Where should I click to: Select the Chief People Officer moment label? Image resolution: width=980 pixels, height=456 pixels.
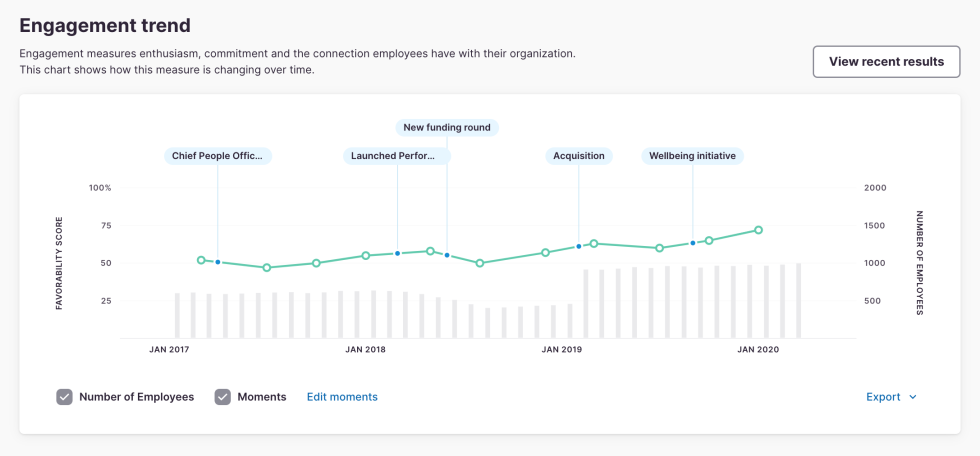tap(218, 156)
